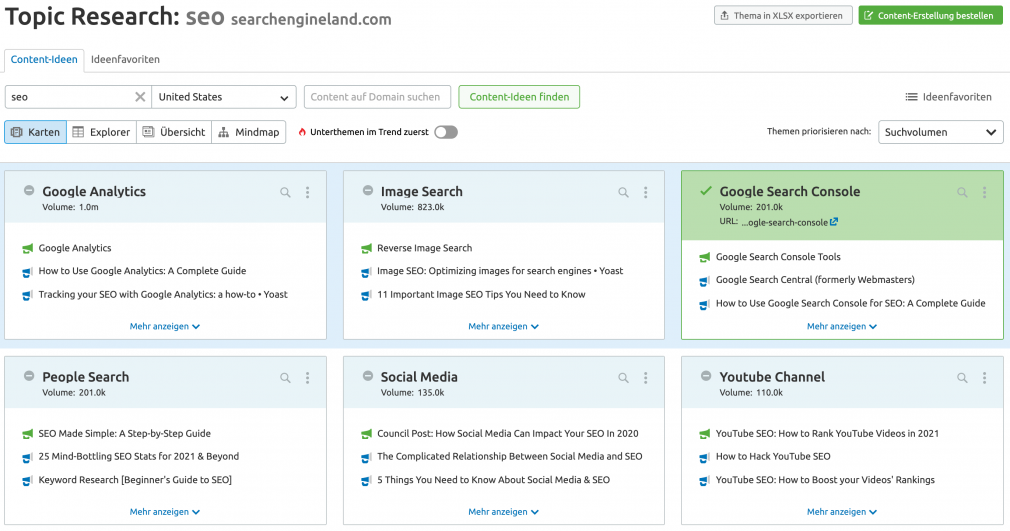This screenshot has width=1010, height=531.
Task: Open Tracking your SEO with Google Analytics headline
Action: point(163,294)
